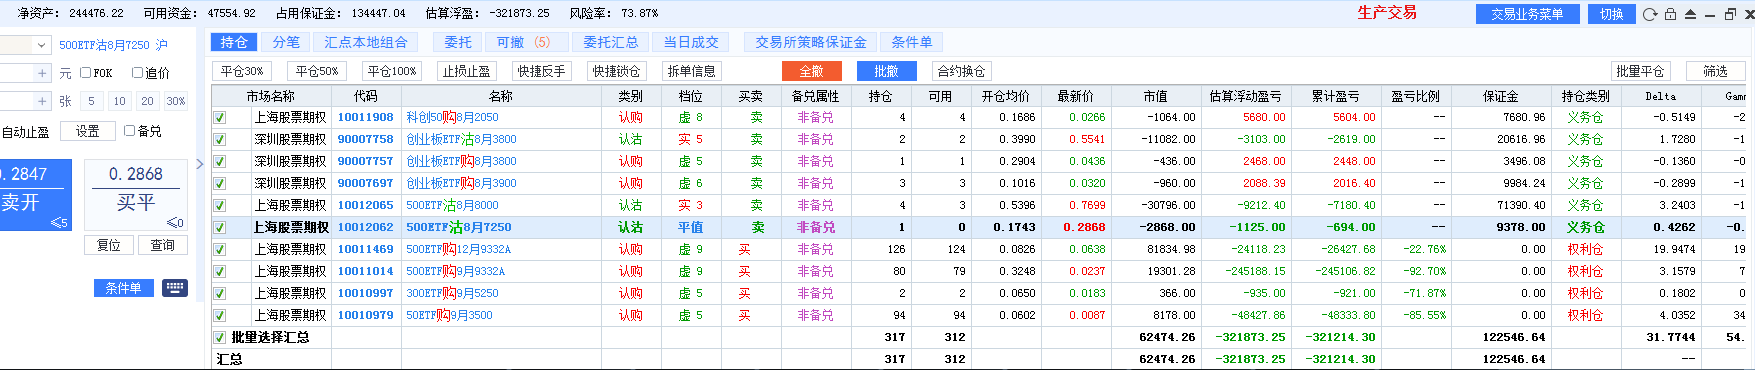Viewport: 1755px width, 370px height.
Task: Click the plus stepper beside 元 price field
Action: 42,73
